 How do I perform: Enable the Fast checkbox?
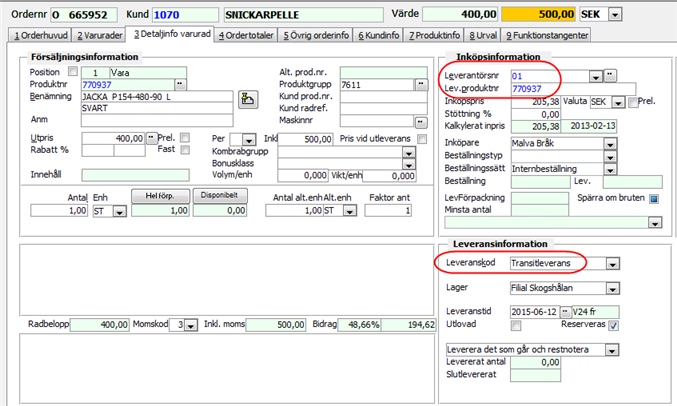coord(185,149)
